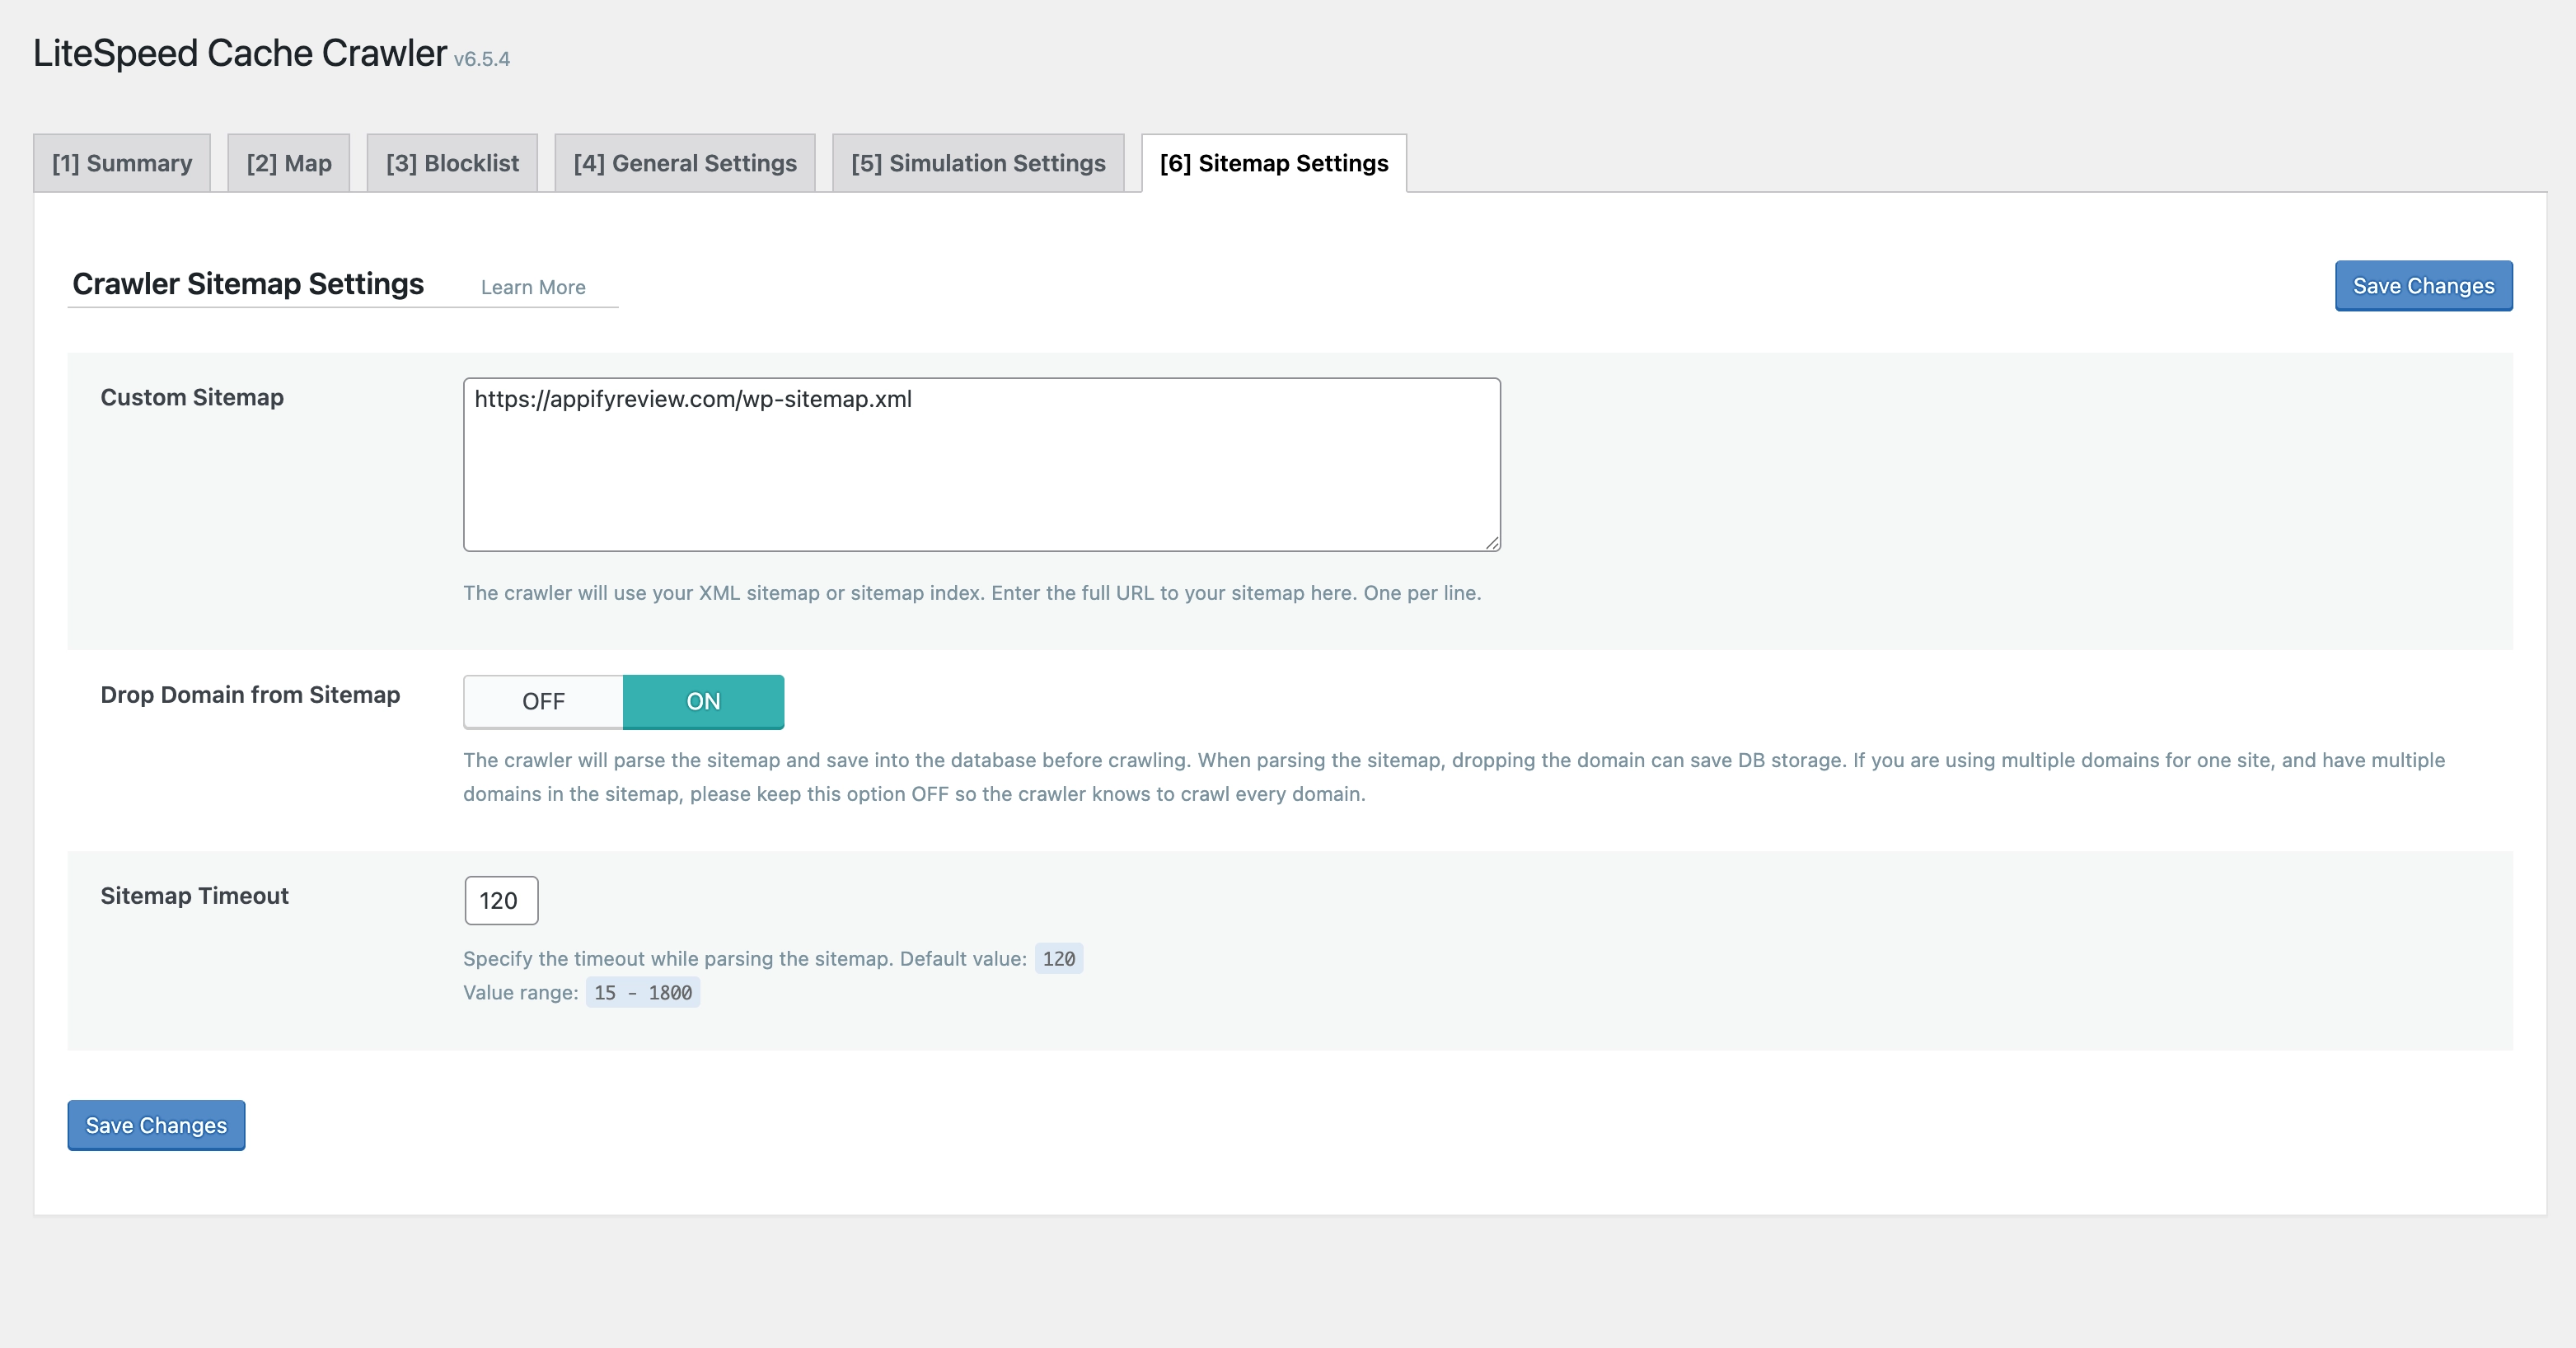Click the top Save Changes button
The width and height of the screenshot is (2576, 1348).
[x=2423, y=286]
